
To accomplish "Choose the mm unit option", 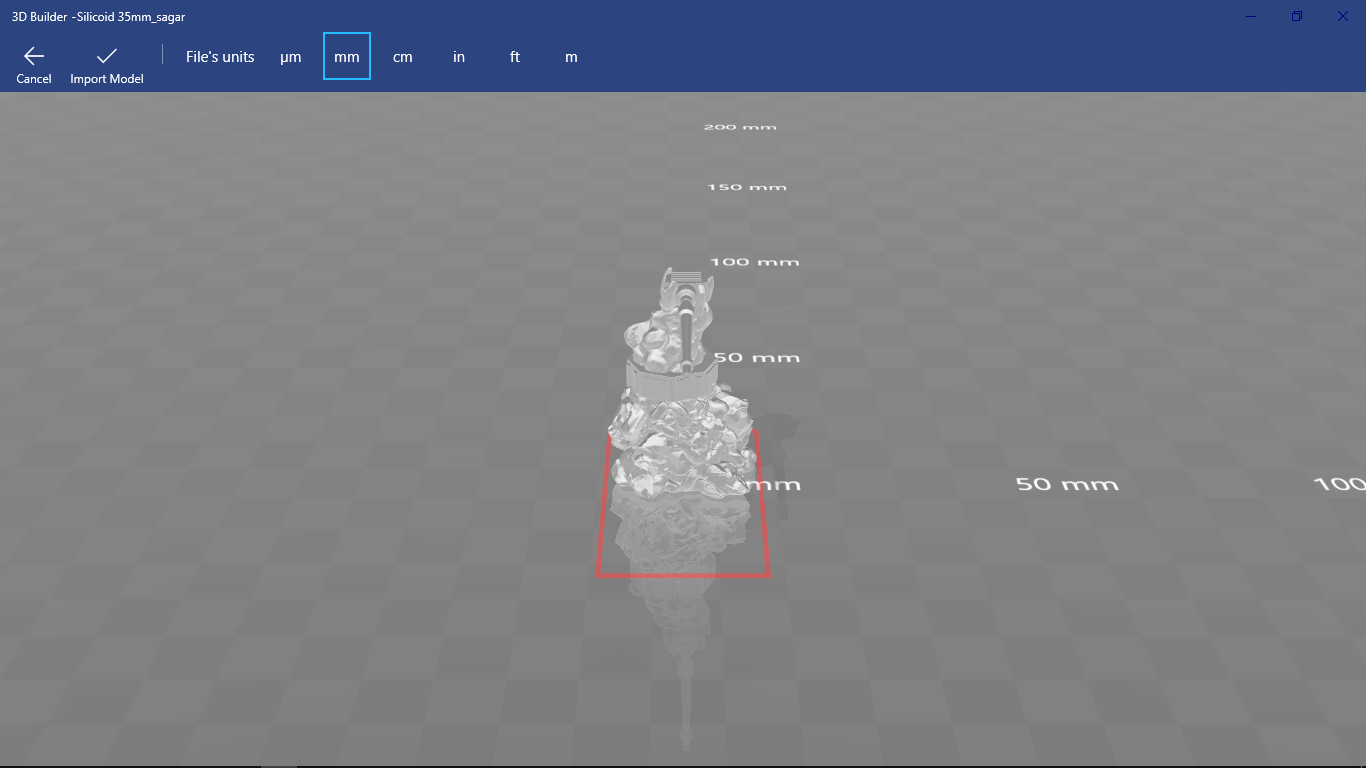I will [347, 57].
